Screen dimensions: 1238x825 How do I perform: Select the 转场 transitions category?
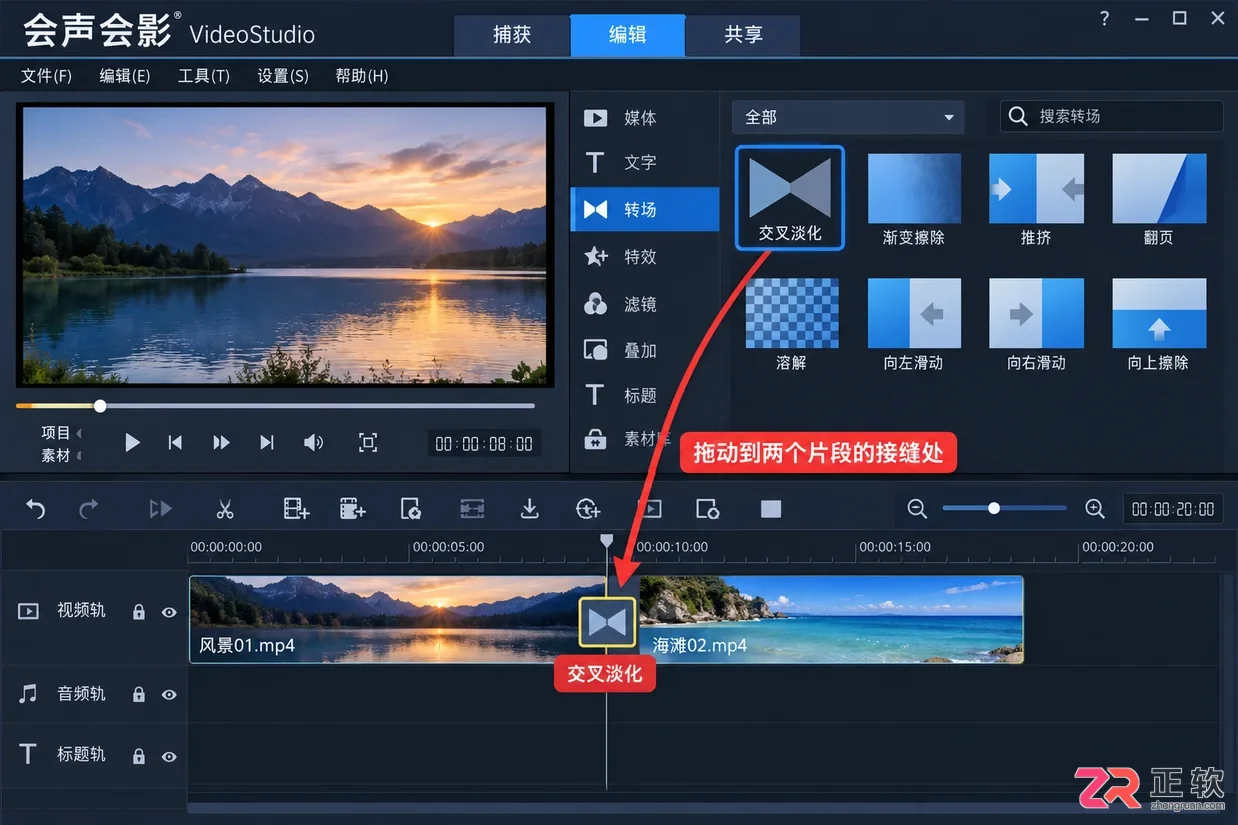[644, 209]
